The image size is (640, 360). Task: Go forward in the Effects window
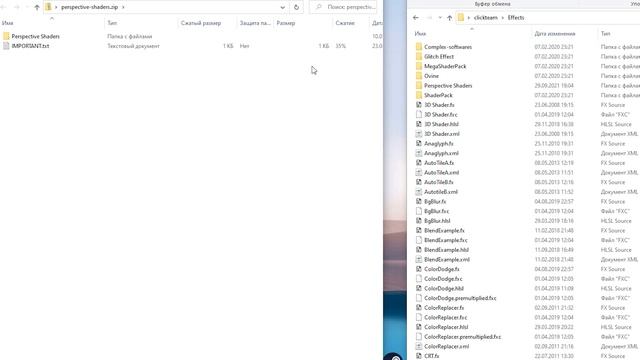point(429,18)
